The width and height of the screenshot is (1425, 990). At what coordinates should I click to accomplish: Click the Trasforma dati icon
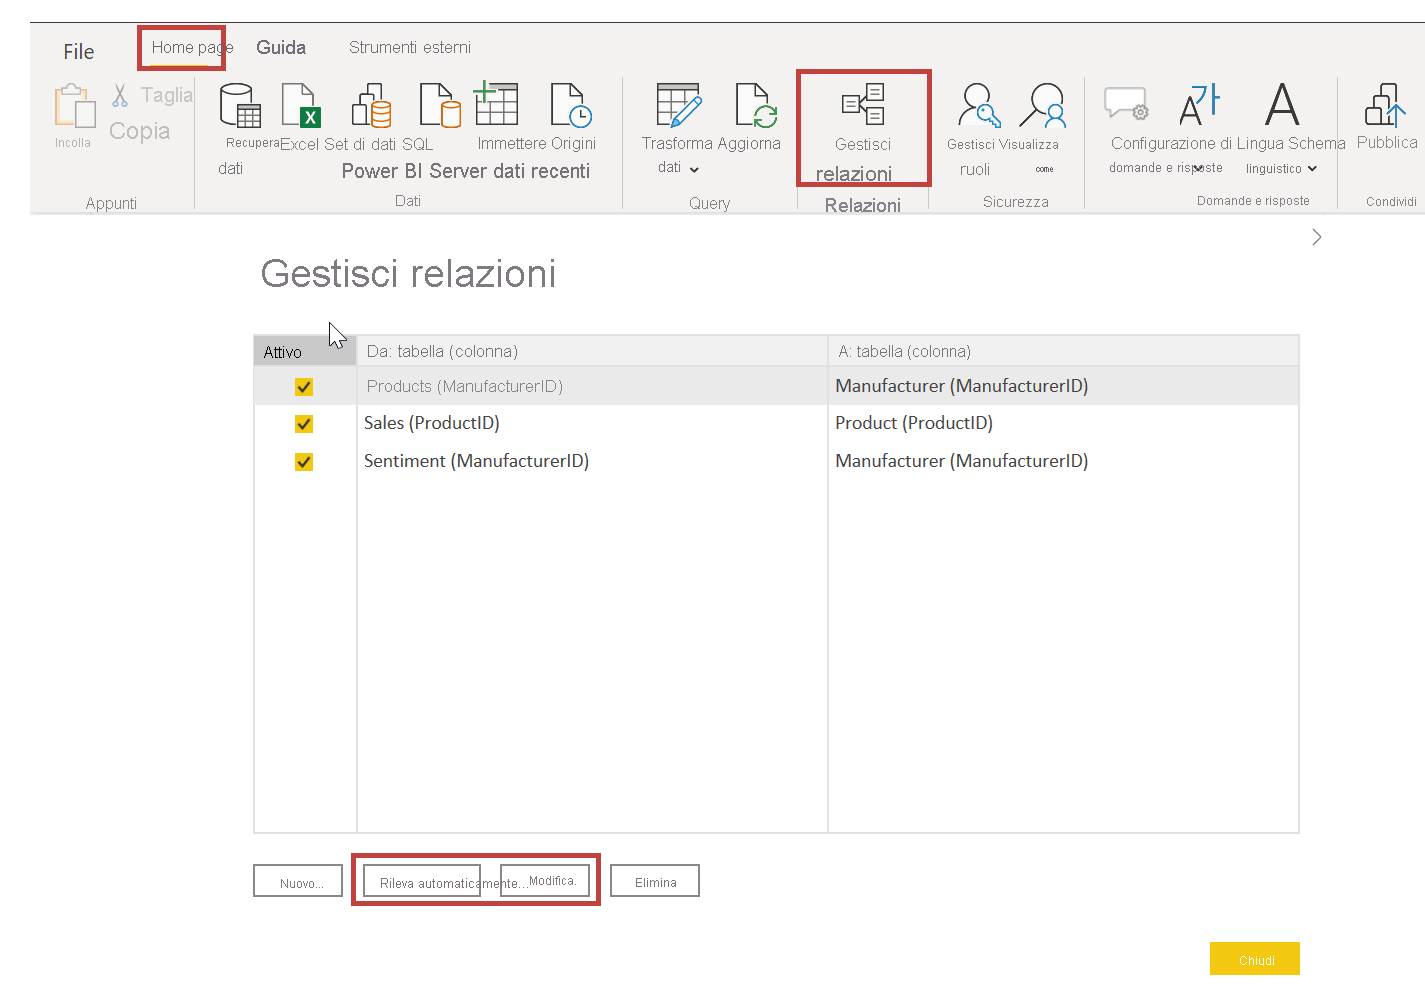pyautogui.click(x=679, y=106)
